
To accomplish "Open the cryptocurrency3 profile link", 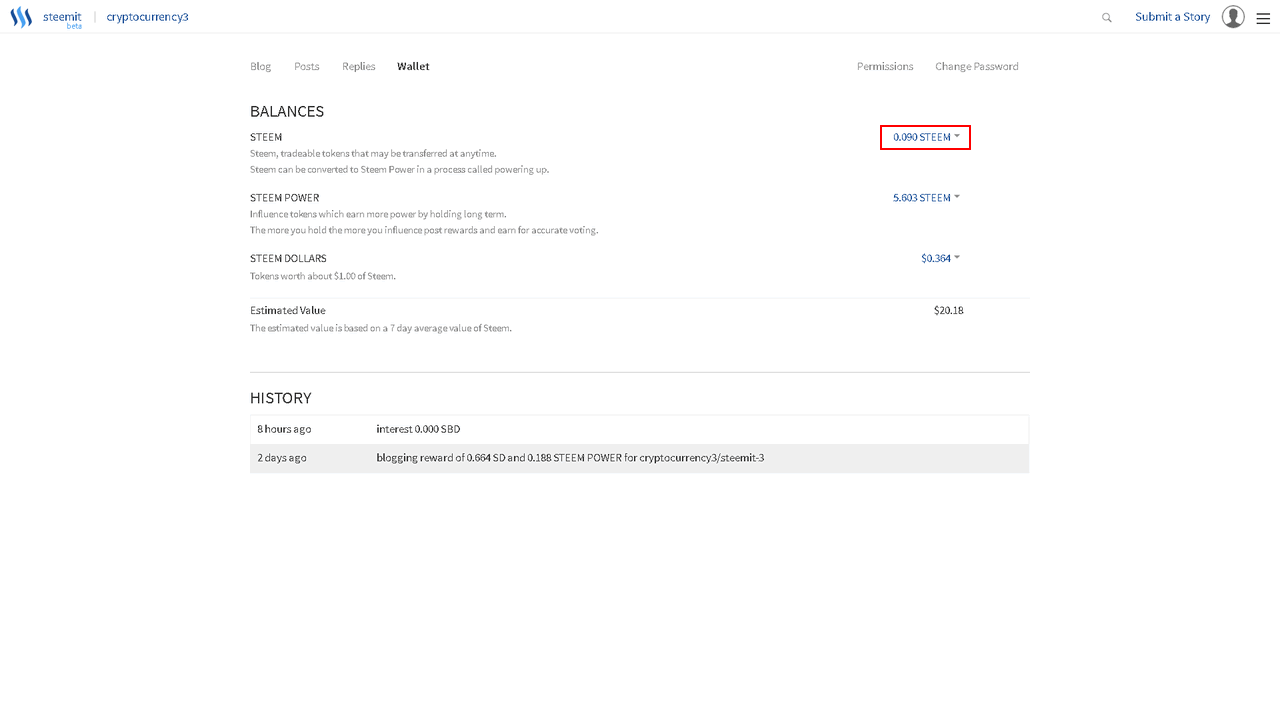I will click(147, 17).
